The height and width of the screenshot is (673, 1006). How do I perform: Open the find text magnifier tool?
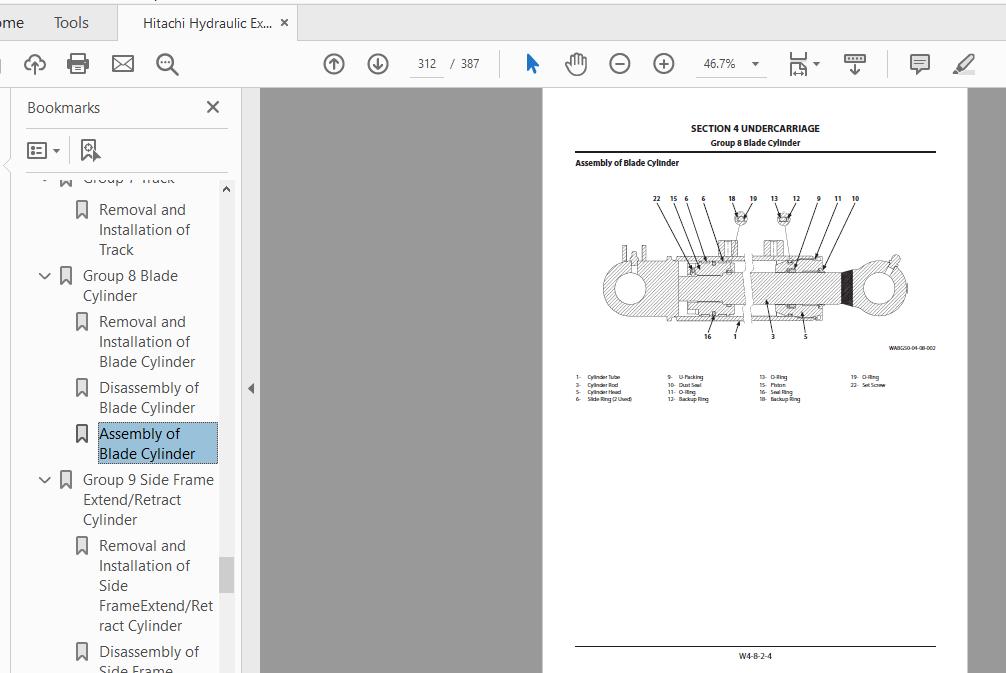[167, 64]
